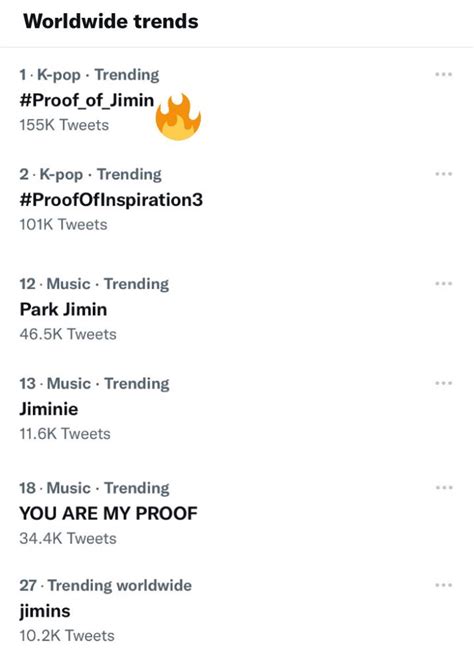The image size is (474, 664).
Task: Click the 101K Tweets count
Action: point(63,225)
